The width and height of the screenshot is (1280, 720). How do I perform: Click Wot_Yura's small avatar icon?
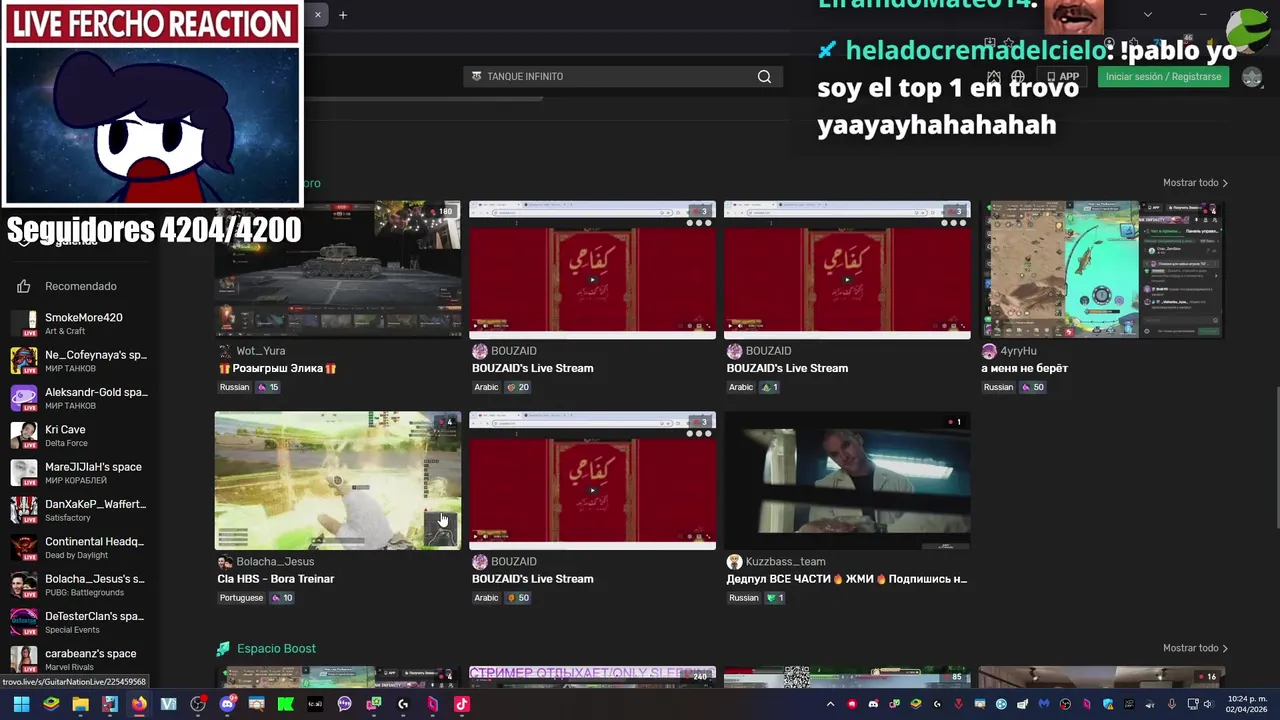tap(225, 351)
